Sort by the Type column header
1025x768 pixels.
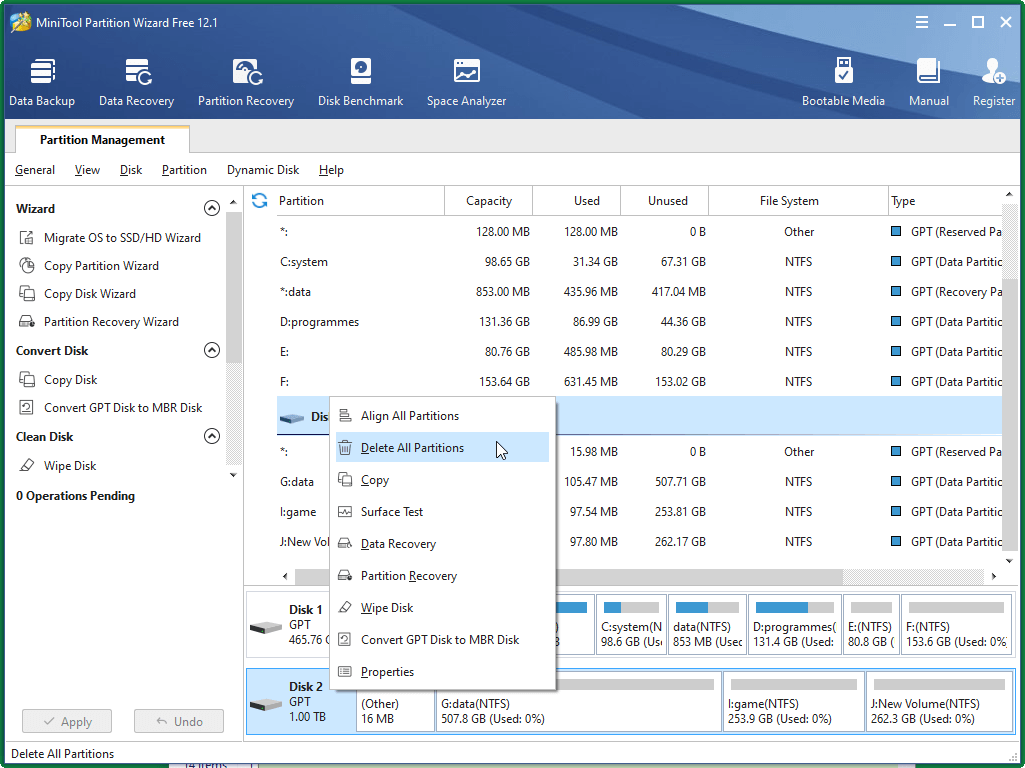pyautogui.click(x=945, y=201)
